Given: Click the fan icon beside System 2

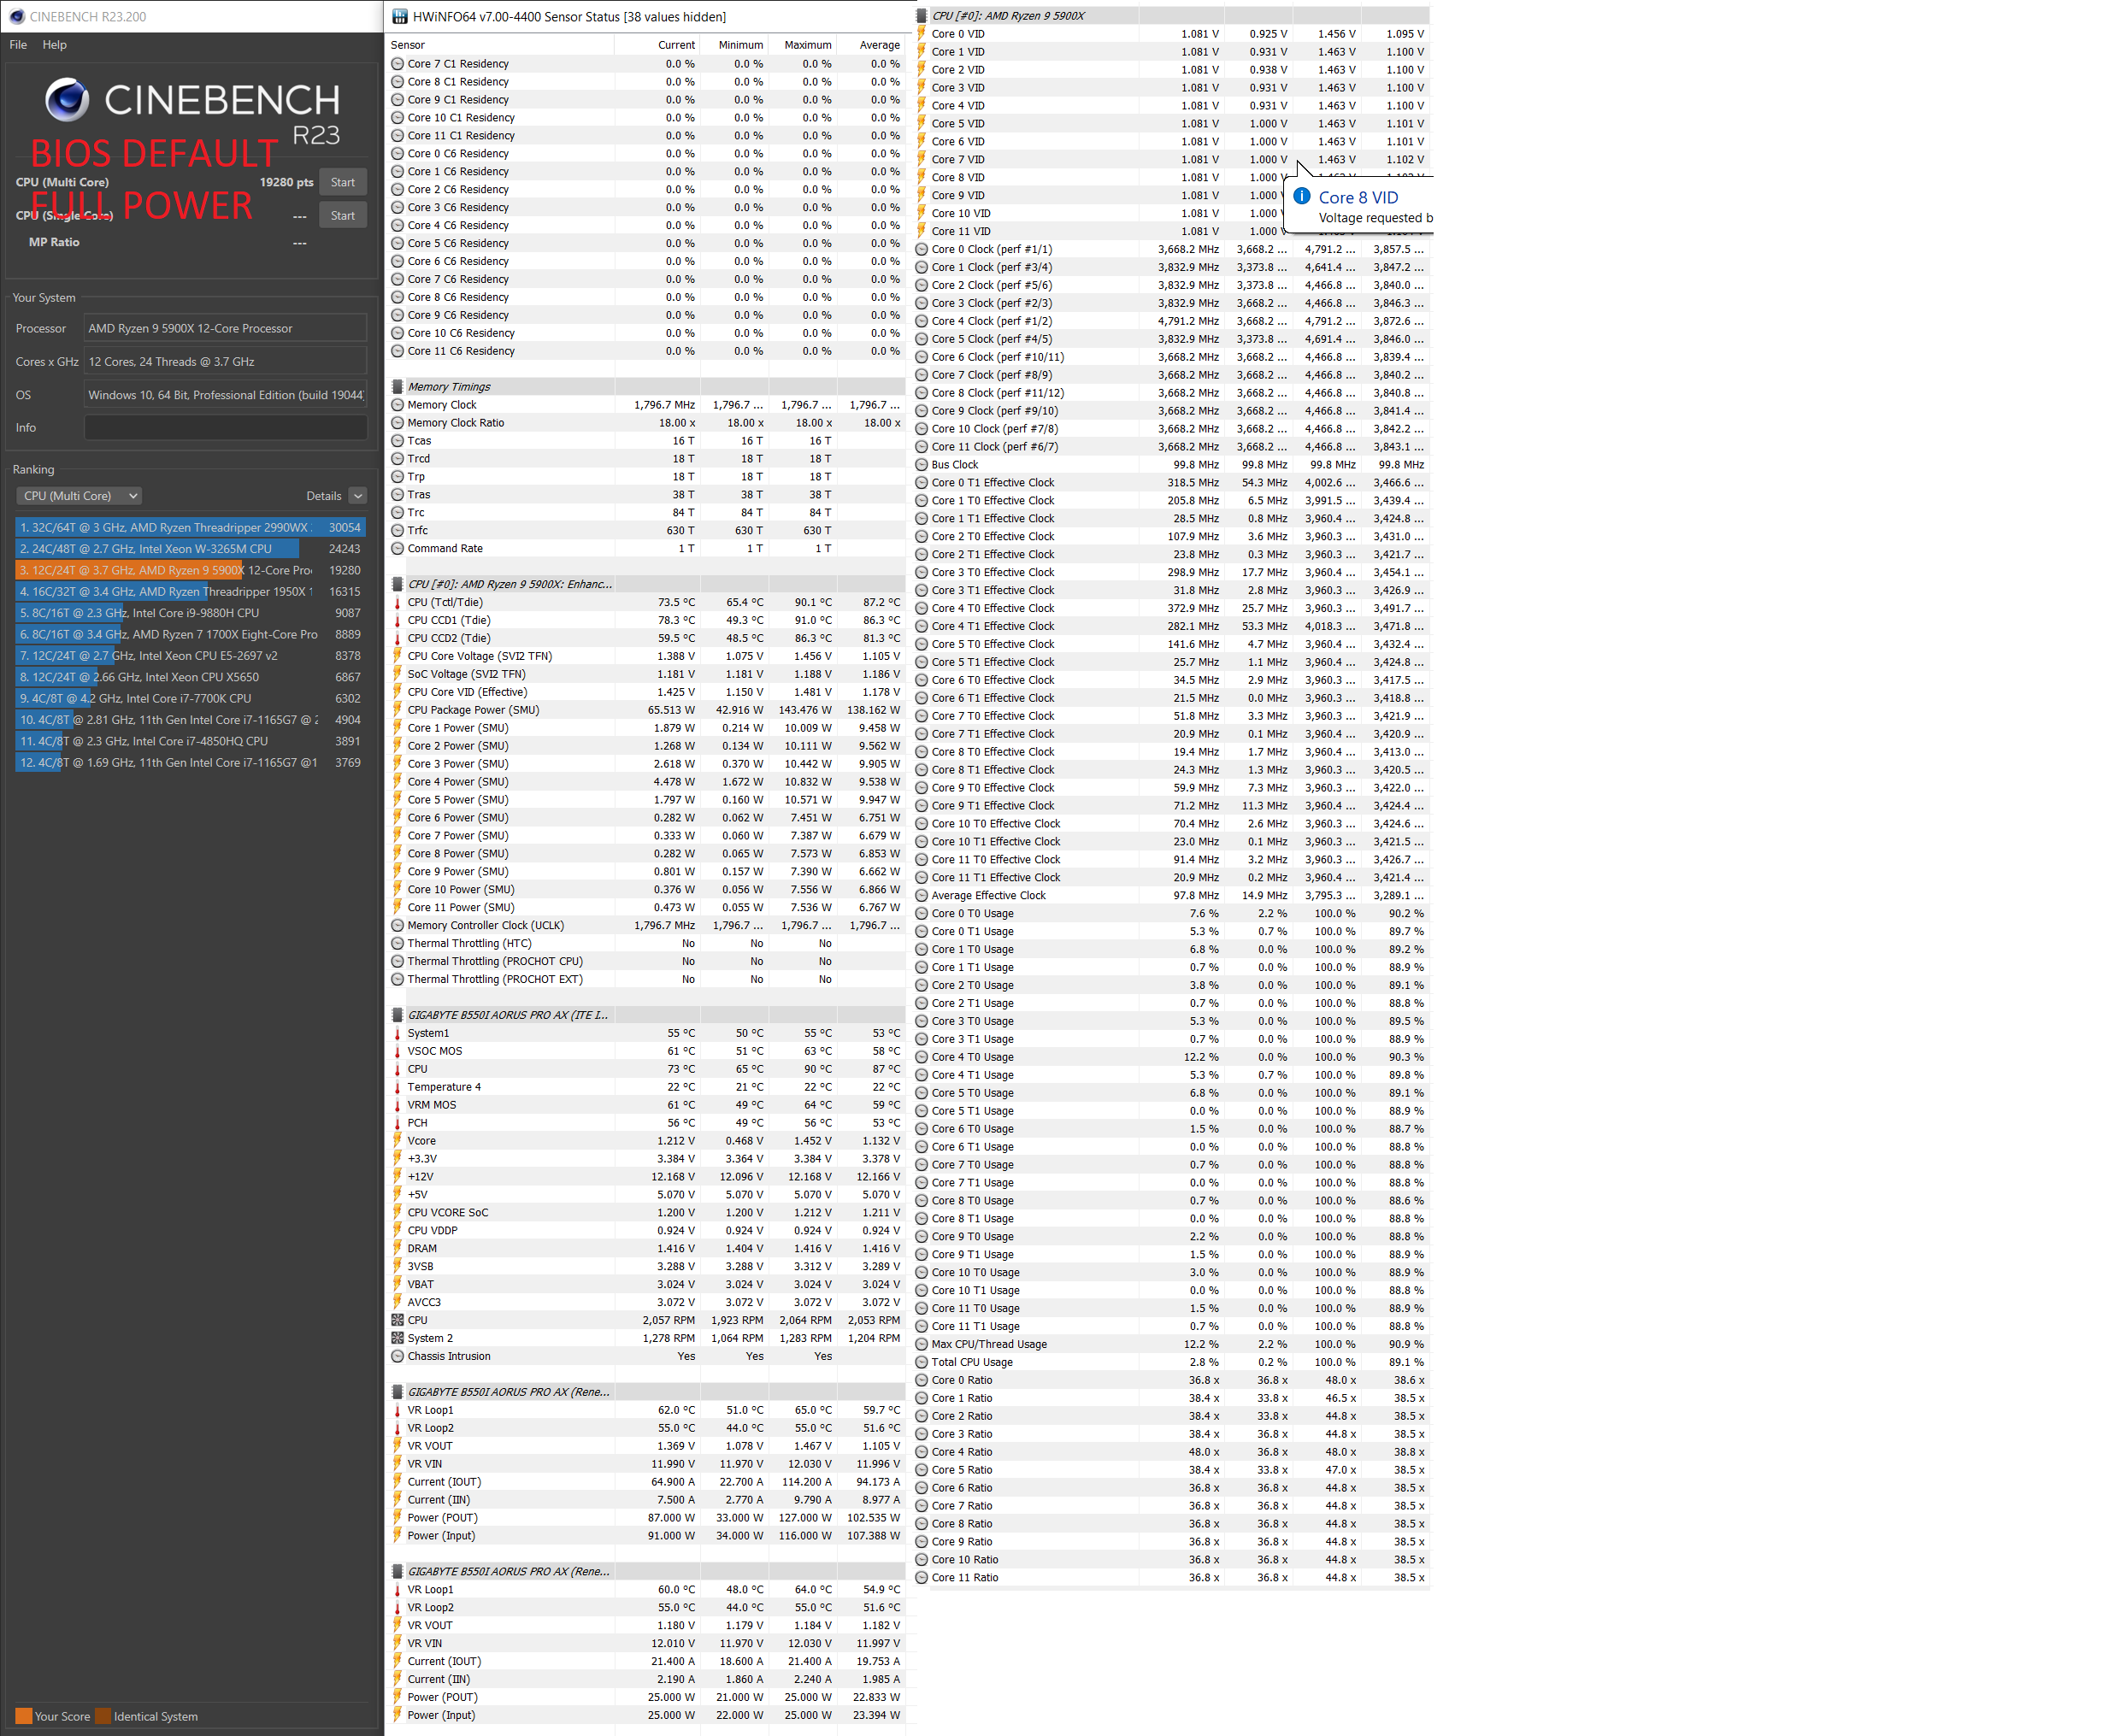Looking at the screenshot, I should point(397,1339).
